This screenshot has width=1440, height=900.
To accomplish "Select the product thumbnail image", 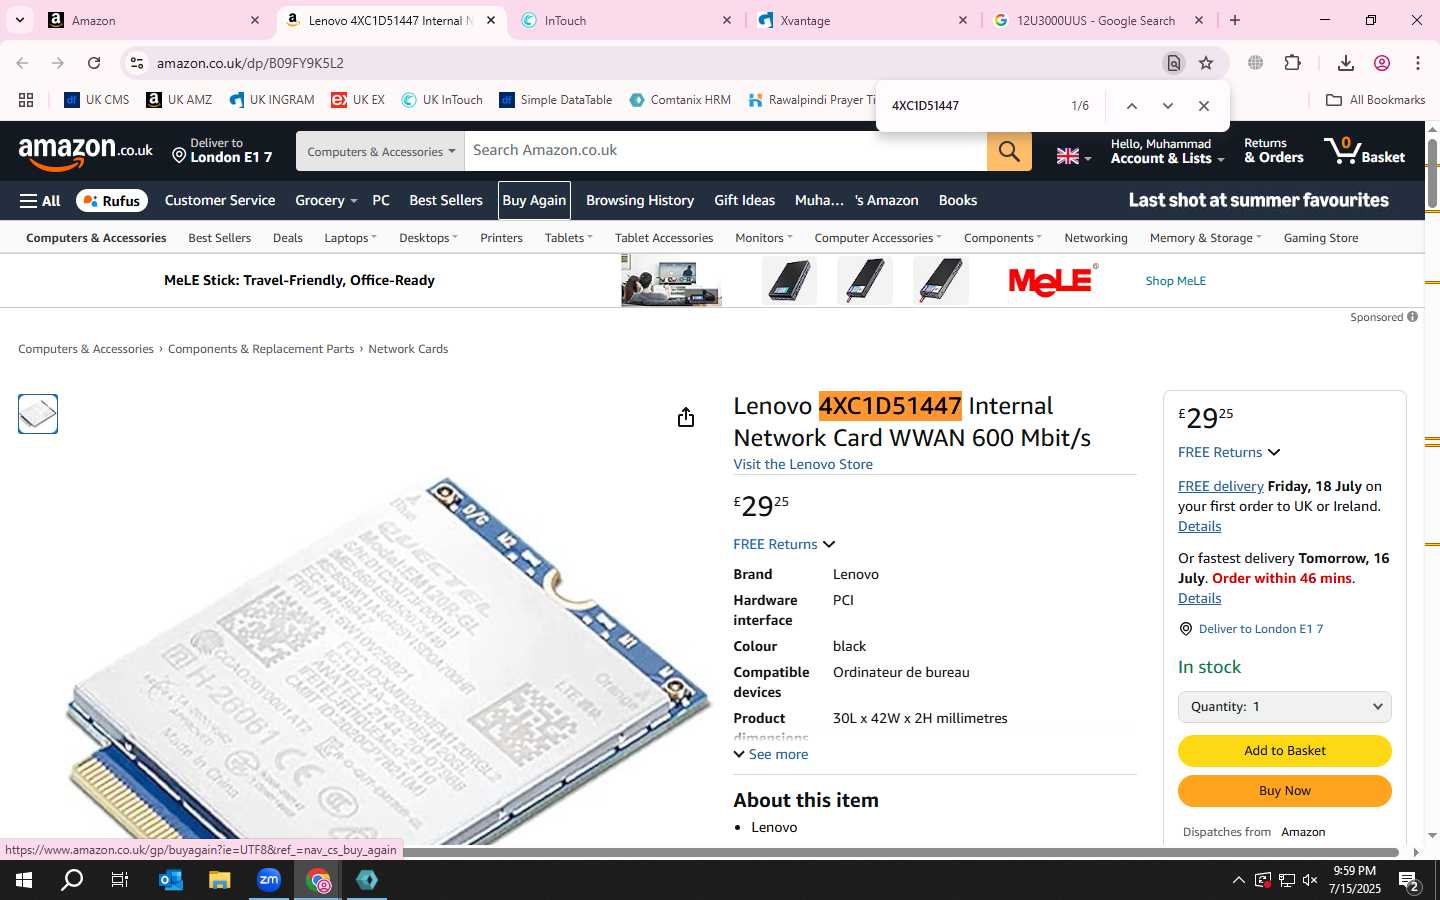I will [x=38, y=414].
